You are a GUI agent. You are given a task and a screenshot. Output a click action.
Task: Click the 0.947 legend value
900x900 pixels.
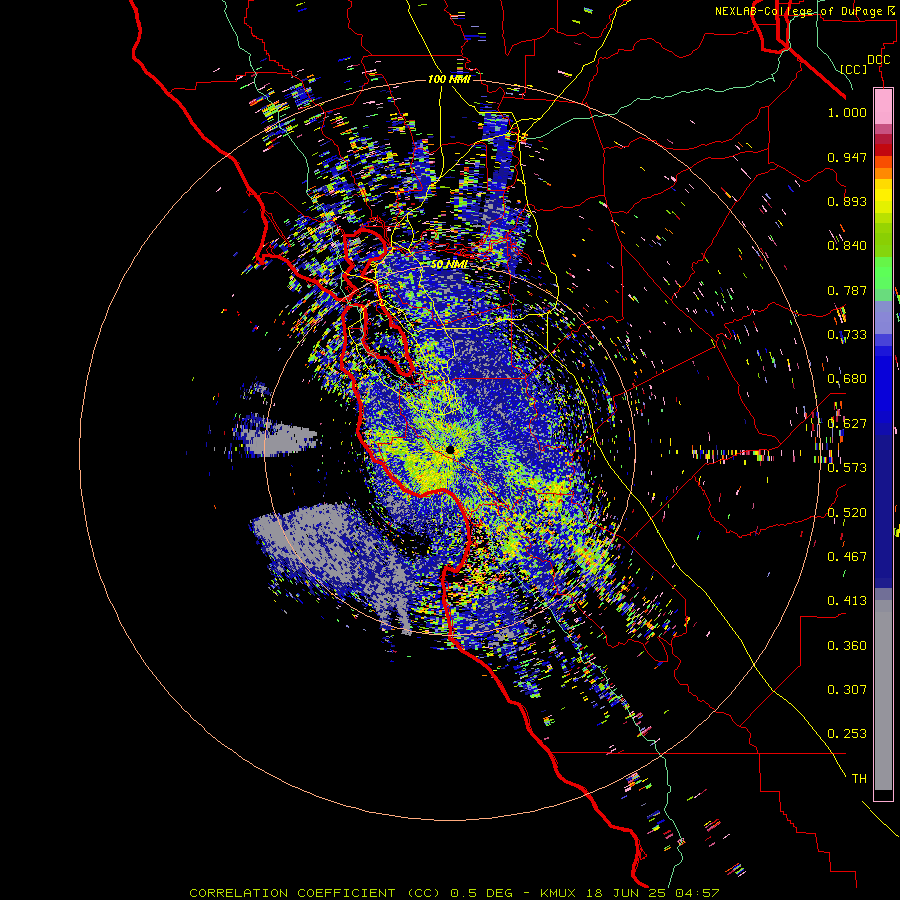click(847, 157)
